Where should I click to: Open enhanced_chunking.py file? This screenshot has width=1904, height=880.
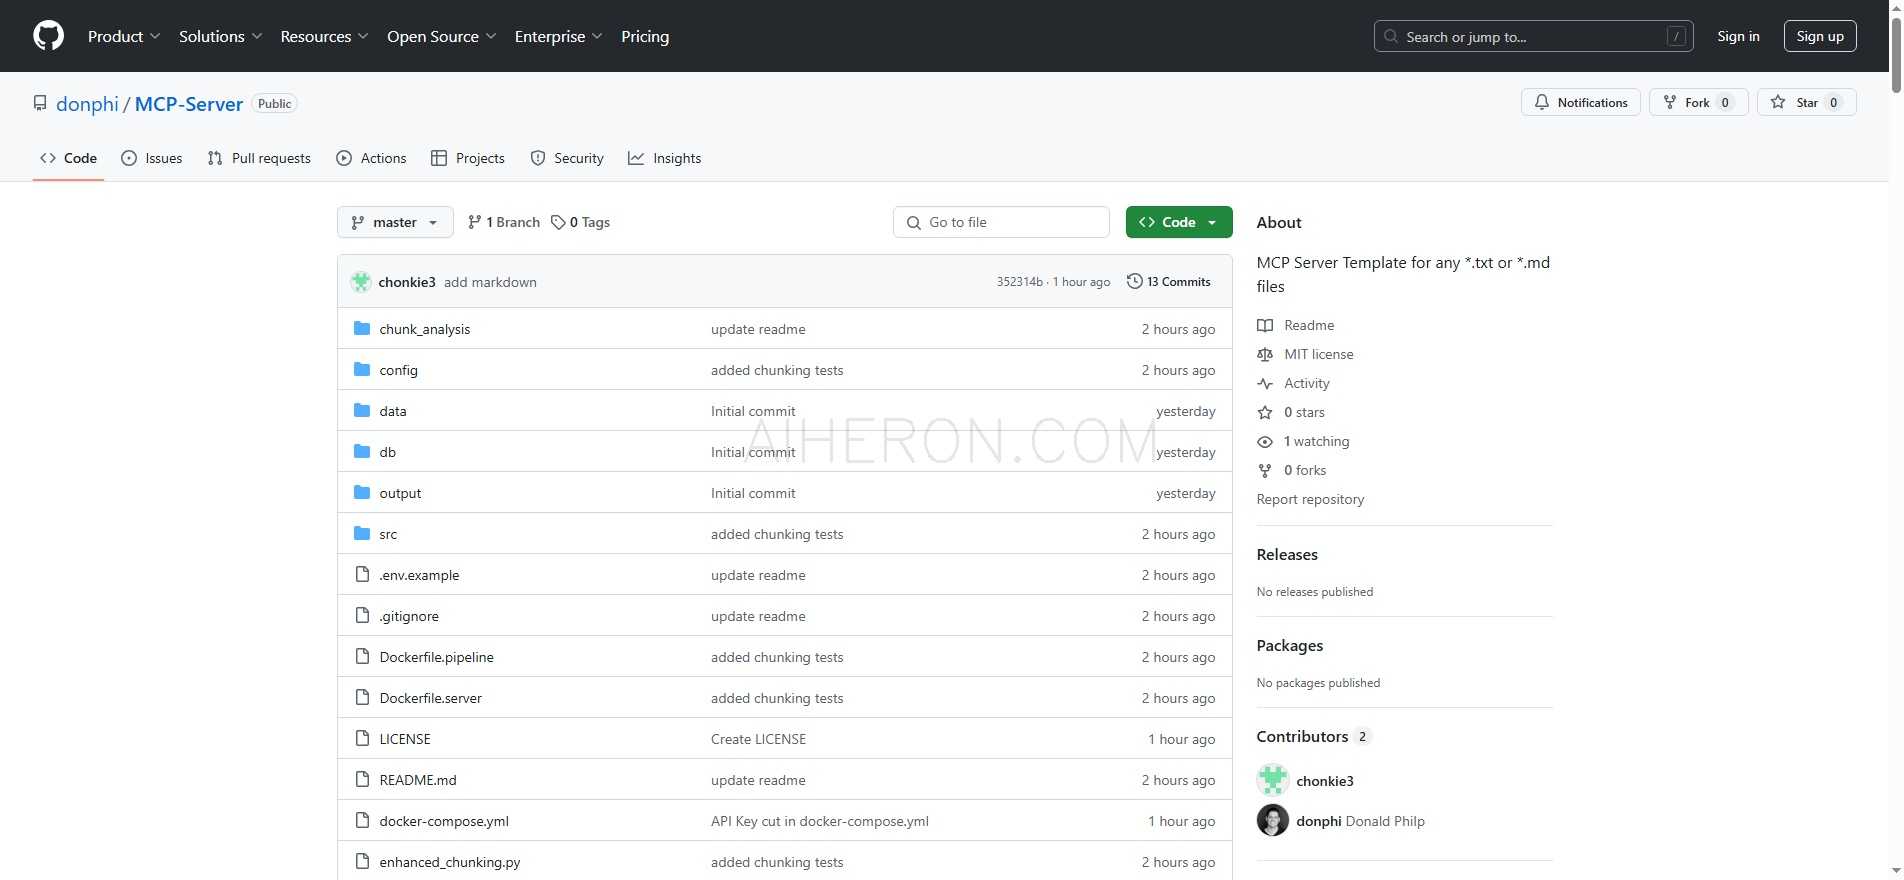coord(450,862)
